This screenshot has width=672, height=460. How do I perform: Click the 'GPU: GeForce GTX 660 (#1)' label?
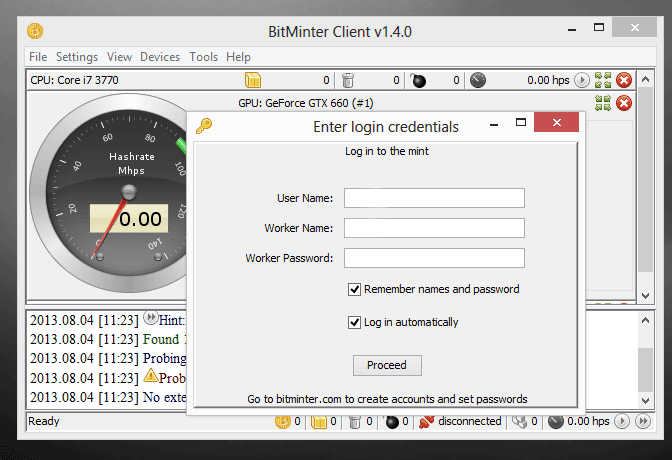306,103
